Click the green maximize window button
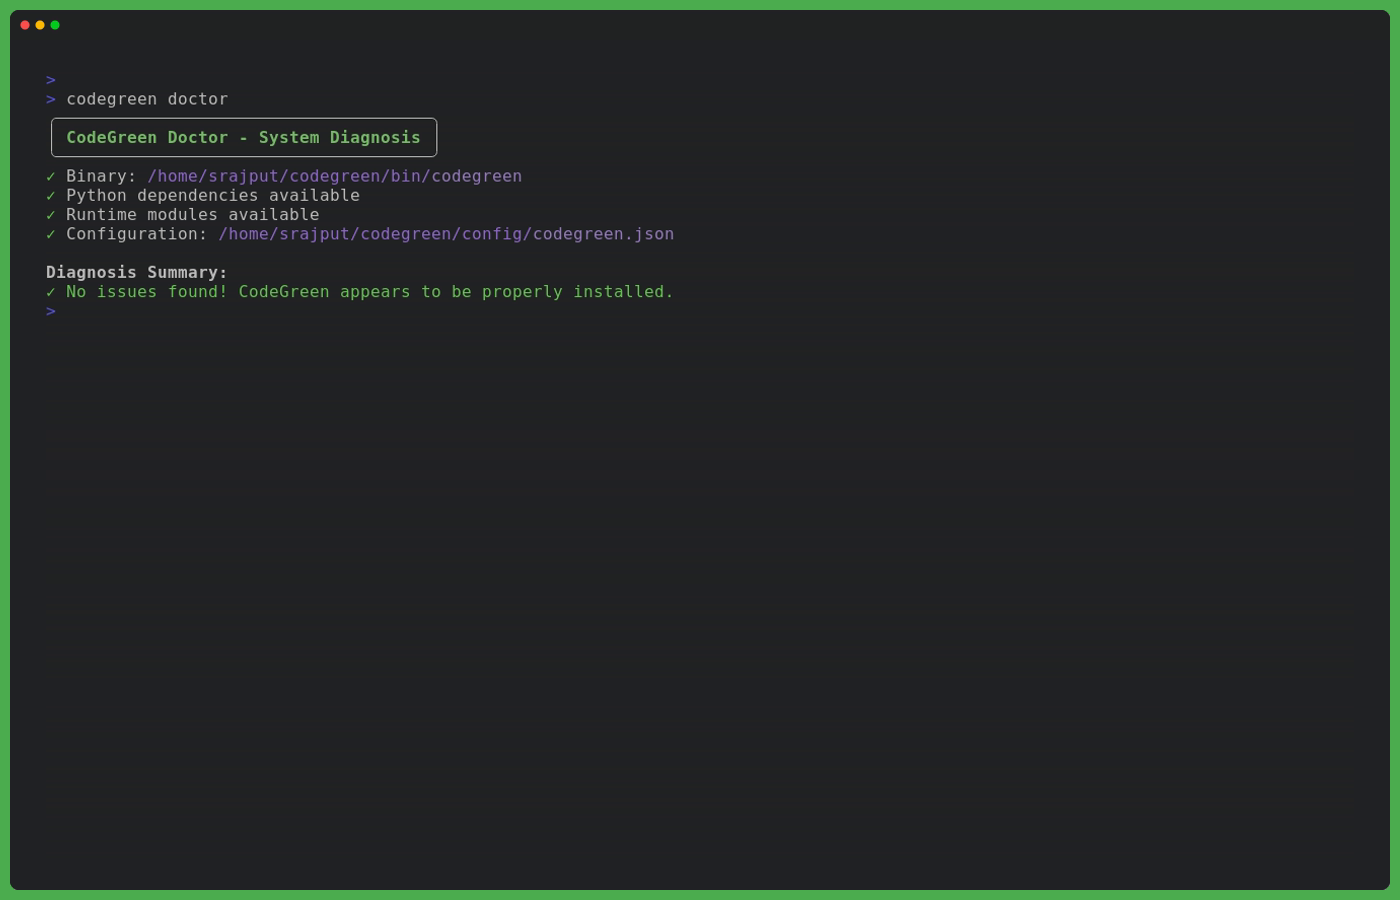Viewport: 1400px width, 900px height. tap(55, 25)
